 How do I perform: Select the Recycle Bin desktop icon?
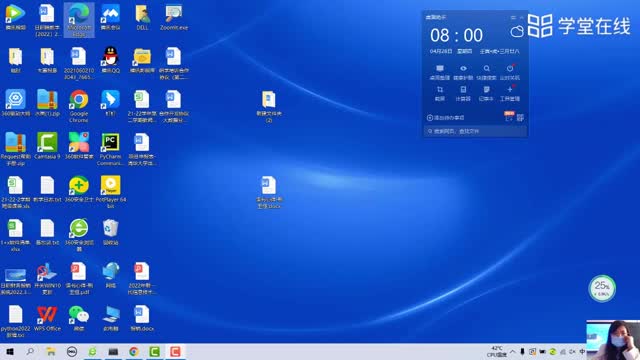(110, 232)
